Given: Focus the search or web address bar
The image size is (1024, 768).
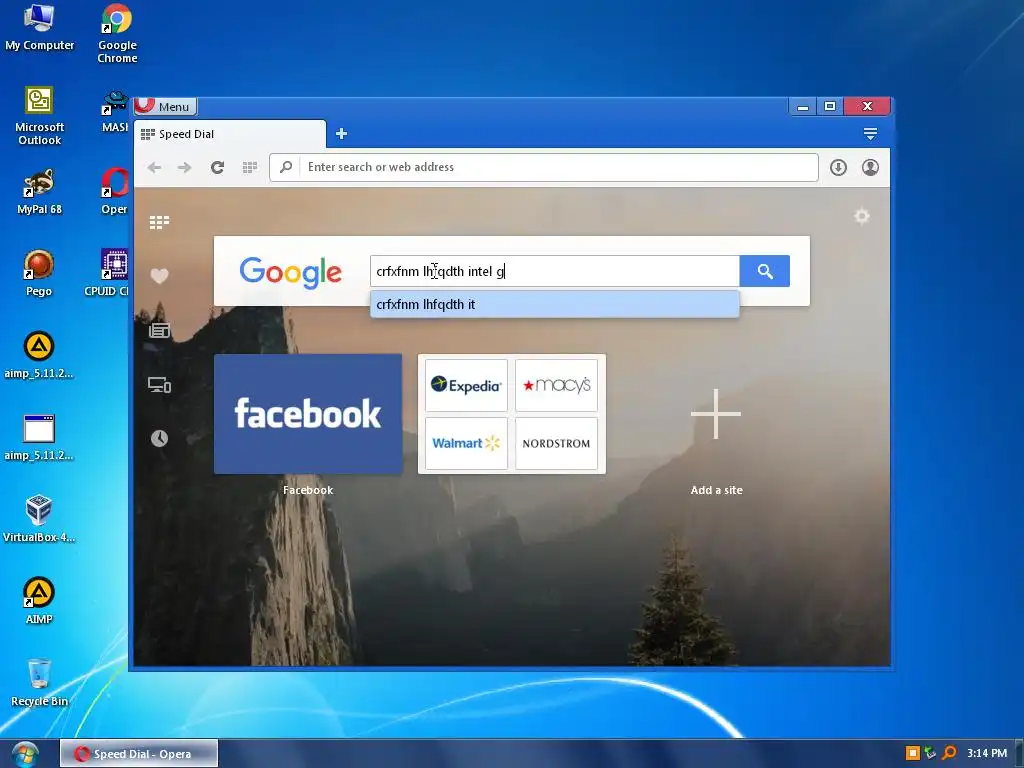Looking at the screenshot, I should (x=543, y=167).
